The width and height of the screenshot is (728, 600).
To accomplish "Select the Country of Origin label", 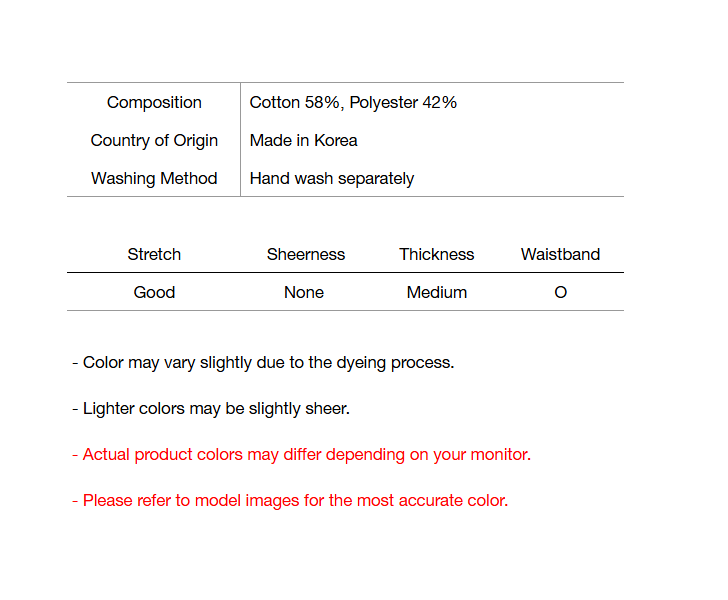I will point(154,140).
